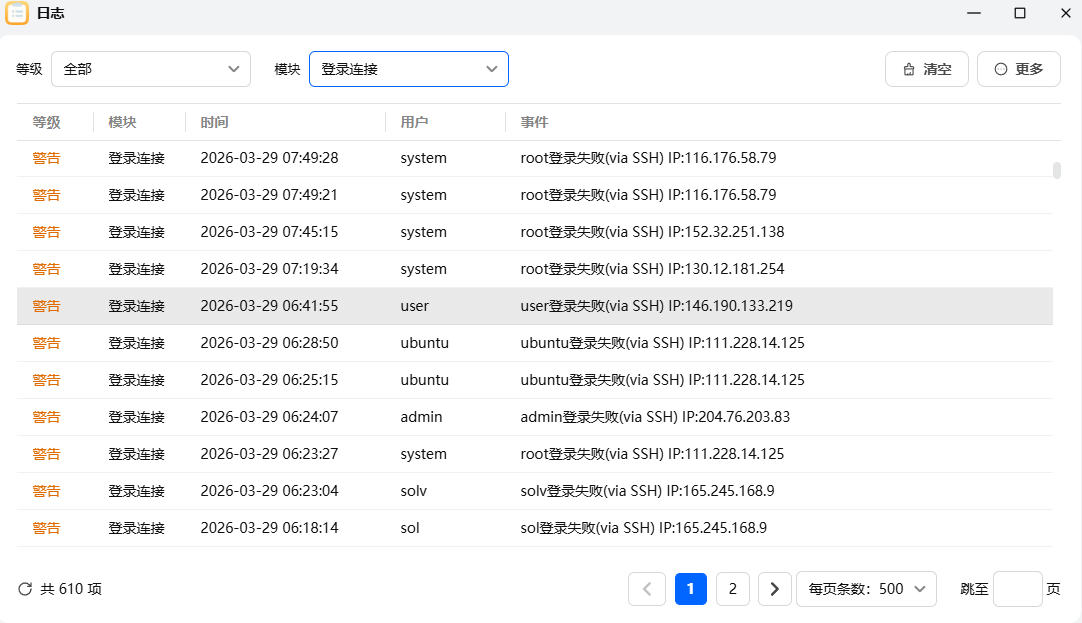Click the 日志 app icon in title bar
This screenshot has width=1082, height=623.
[17, 13]
